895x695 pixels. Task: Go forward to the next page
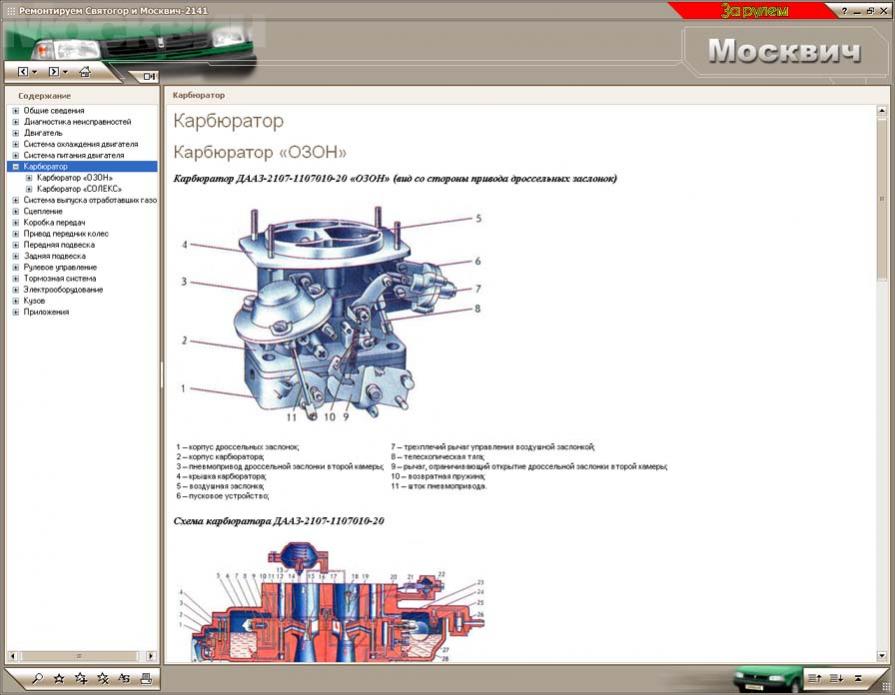pyautogui.click(x=54, y=72)
